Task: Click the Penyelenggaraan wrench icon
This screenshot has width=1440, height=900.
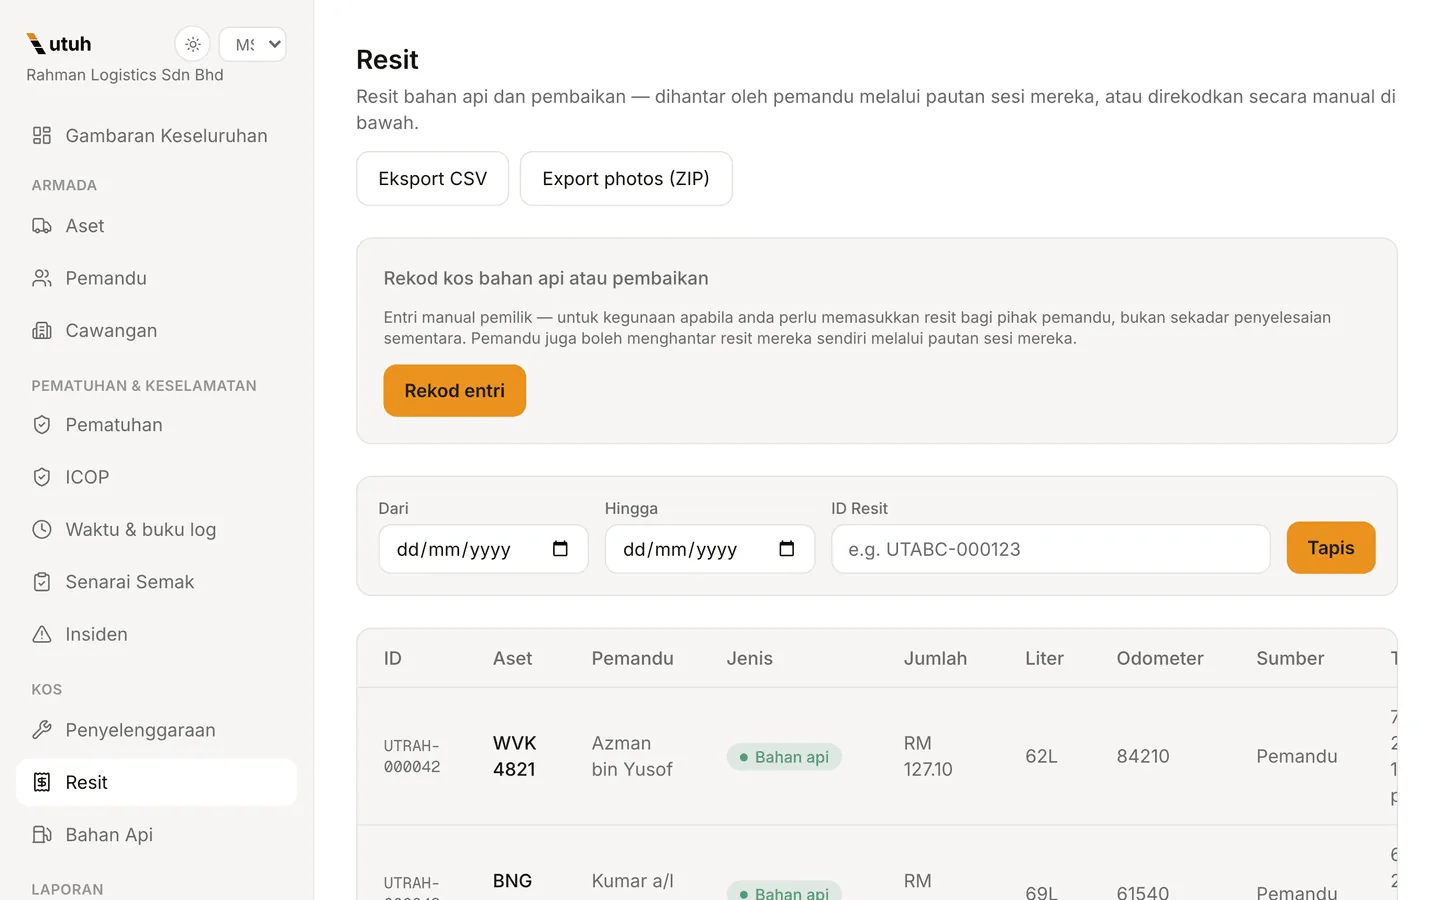Action: tap(42, 730)
